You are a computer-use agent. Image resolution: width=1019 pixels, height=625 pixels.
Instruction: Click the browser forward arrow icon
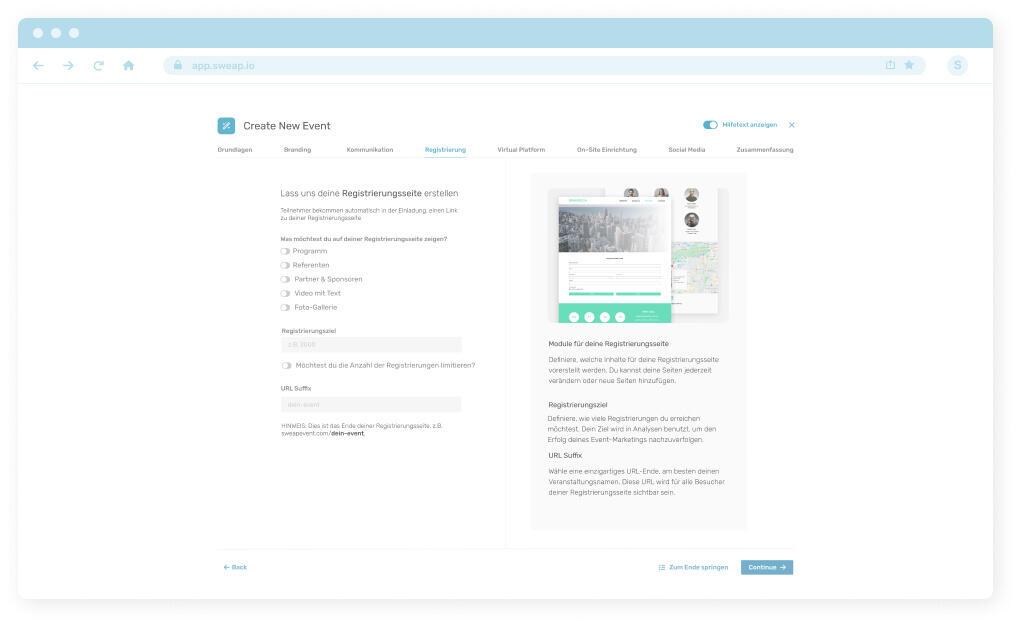coord(68,66)
